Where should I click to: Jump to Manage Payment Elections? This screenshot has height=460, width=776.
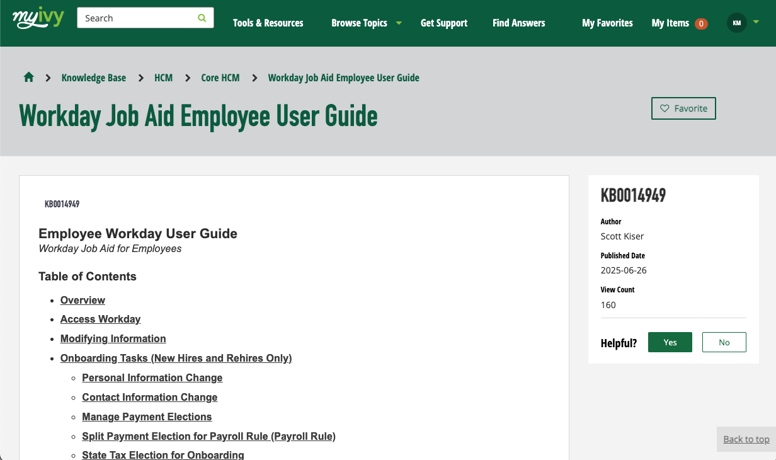pos(146,417)
